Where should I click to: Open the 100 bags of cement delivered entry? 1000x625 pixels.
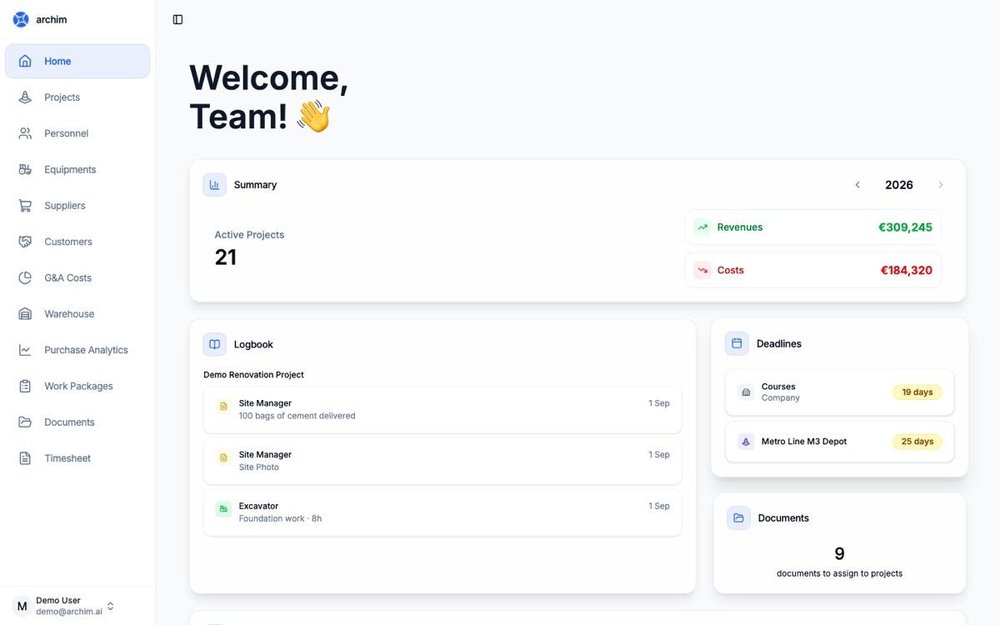443,409
